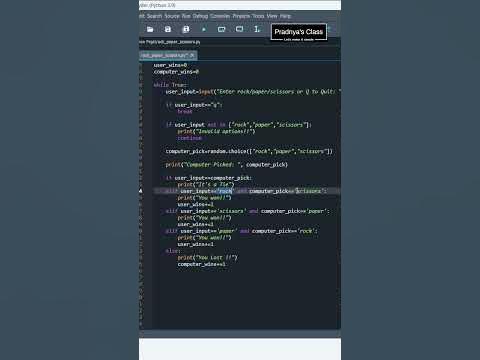The width and height of the screenshot is (480, 360).
Task: Open the Tools menu
Action: (x=258, y=16)
